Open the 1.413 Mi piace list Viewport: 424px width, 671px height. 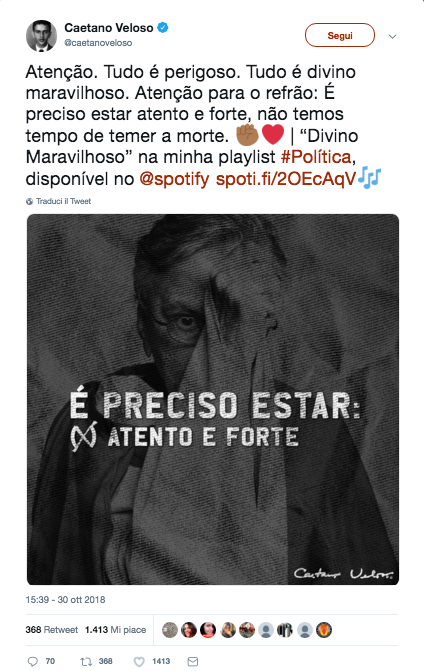[116, 630]
